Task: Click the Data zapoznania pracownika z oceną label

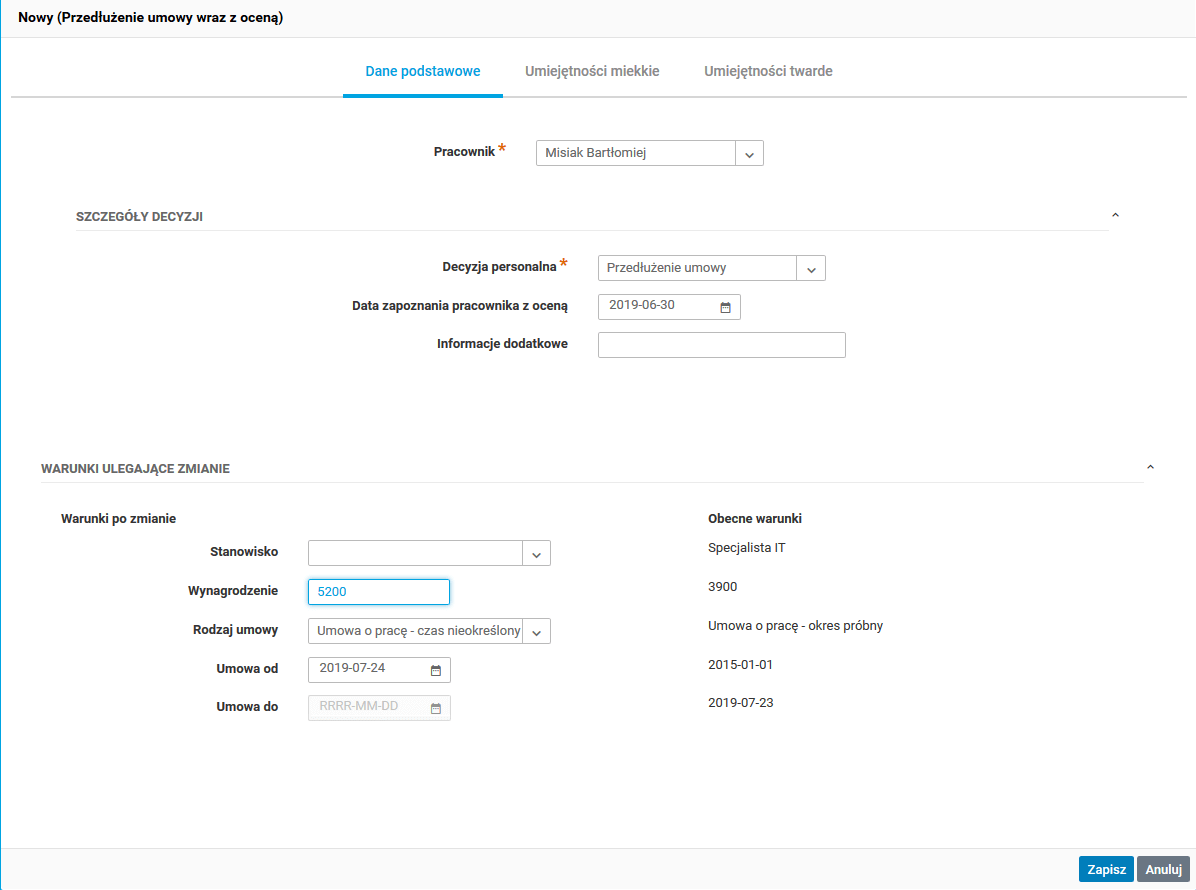Action: pyautogui.click(x=460, y=306)
